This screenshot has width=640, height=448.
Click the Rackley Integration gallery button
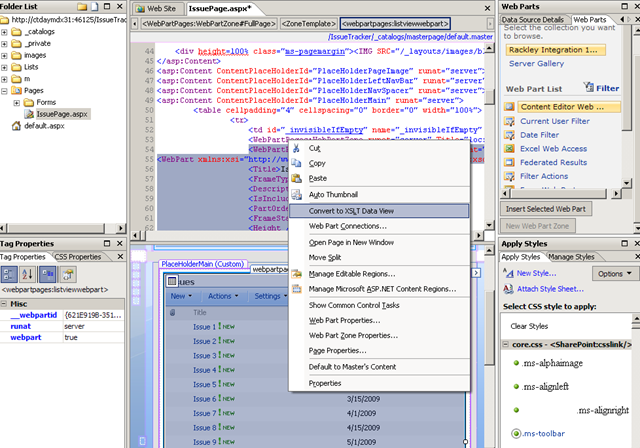coord(556,50)
